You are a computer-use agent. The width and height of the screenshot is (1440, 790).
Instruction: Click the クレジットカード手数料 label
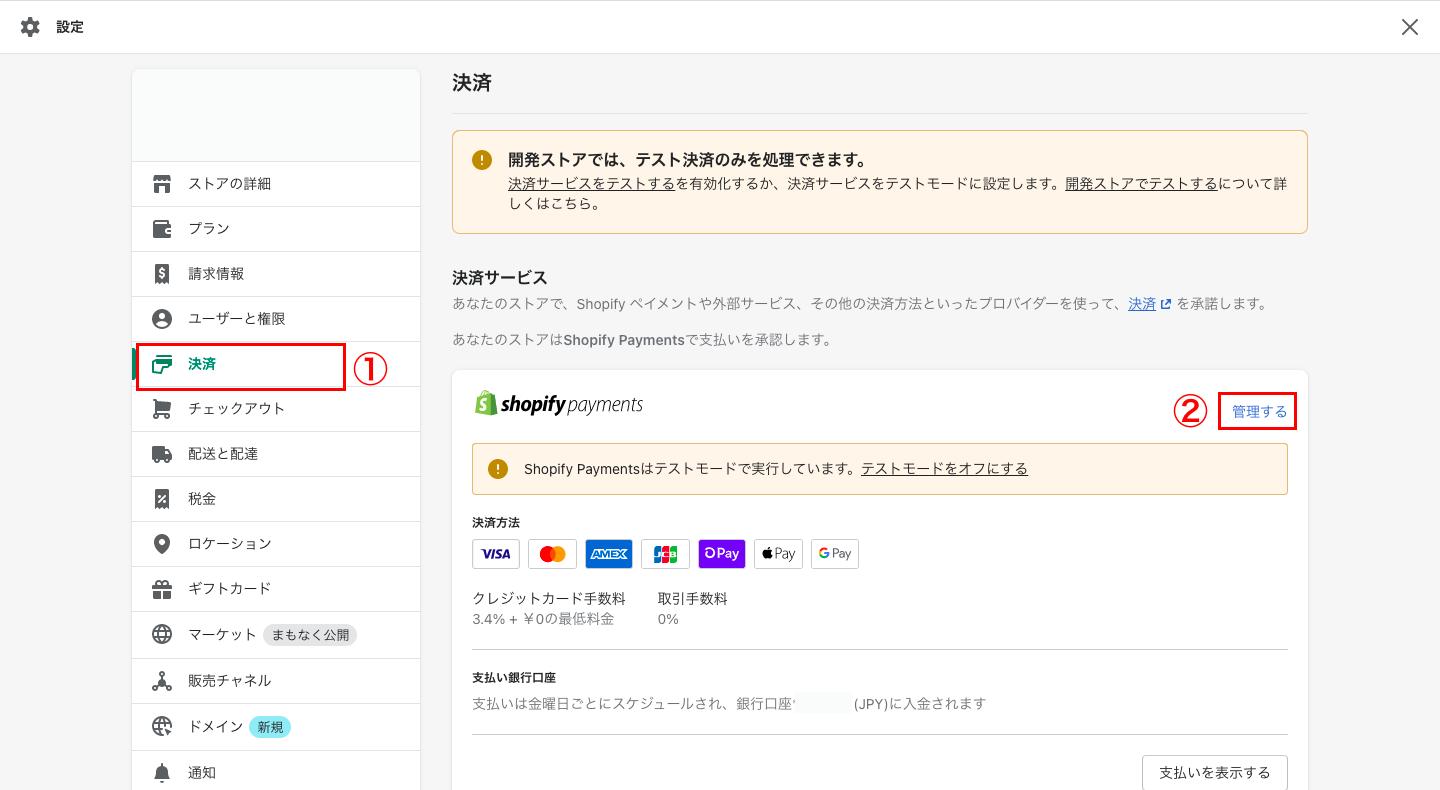[x=549, y=599]
